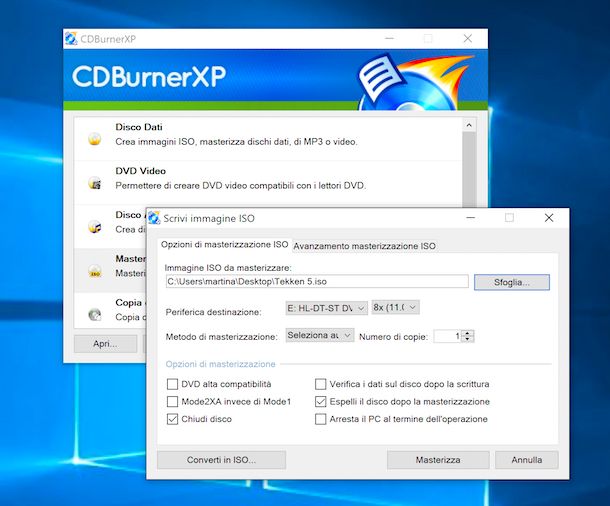This screenshot has width=610, height=506.
Task: Toggle Espelli il disco dopo la masterizzazione
Action: [x=321, y=401]
